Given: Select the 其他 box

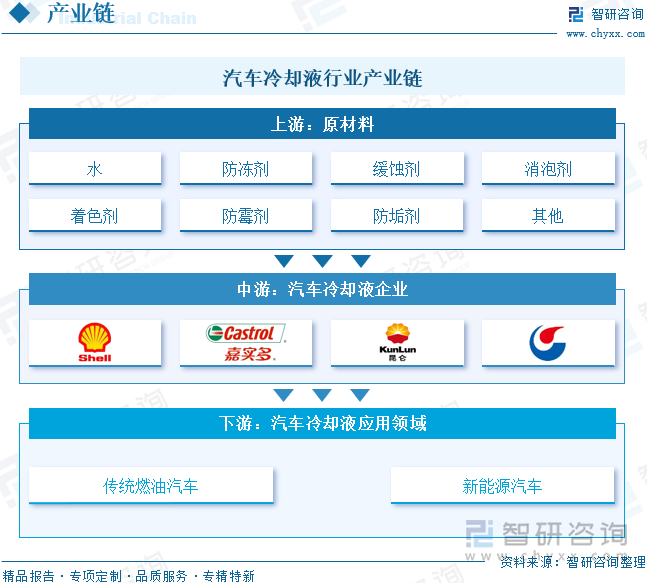Looking at the screenshot, I should coord(548,215).
